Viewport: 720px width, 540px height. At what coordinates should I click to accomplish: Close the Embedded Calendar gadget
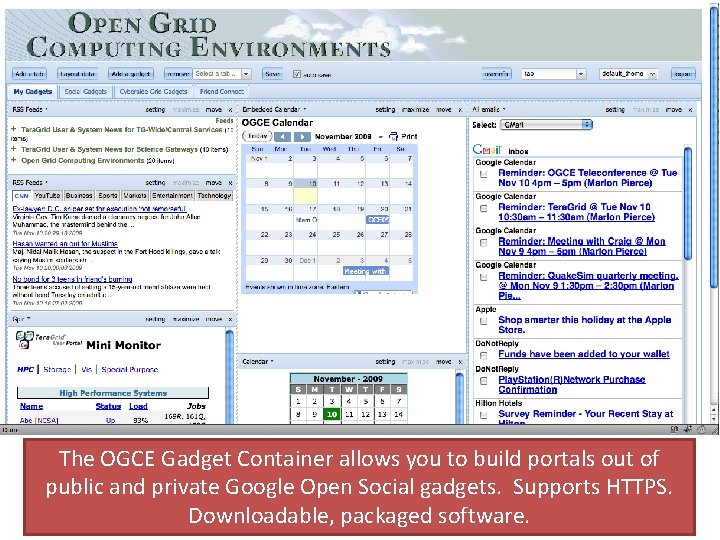click(460, 110)
